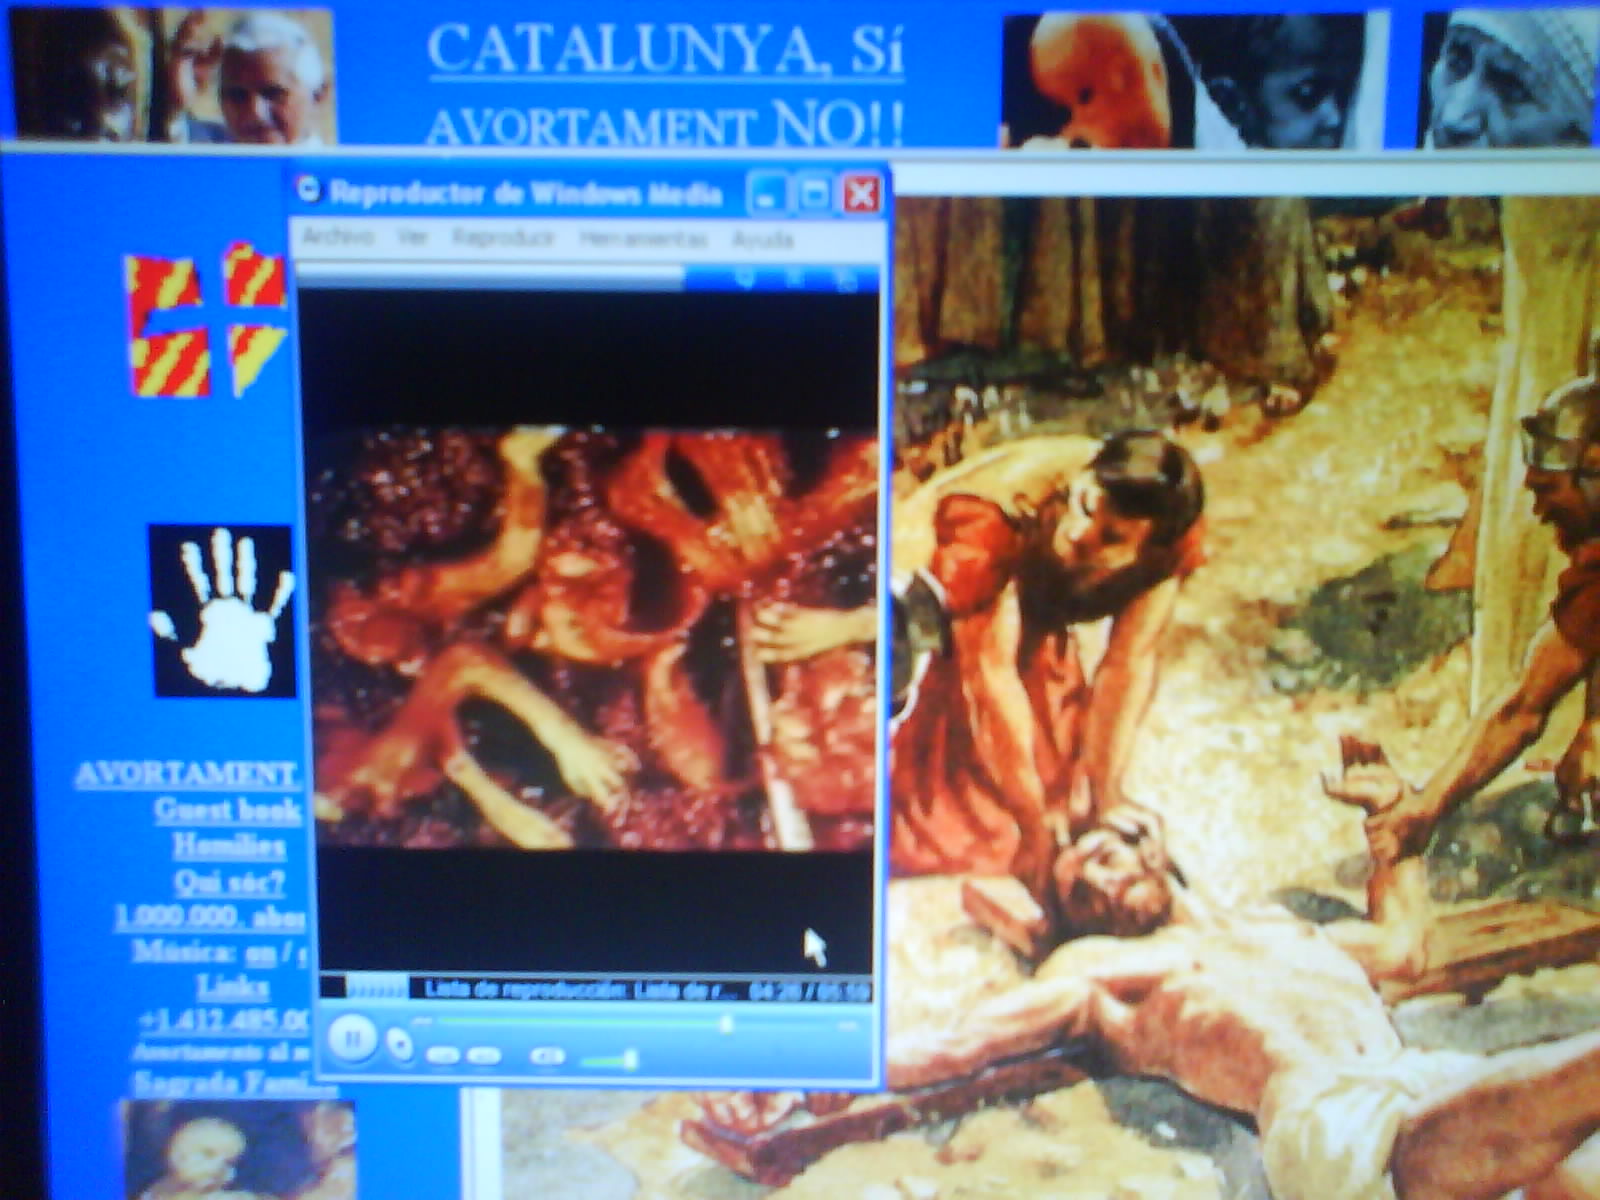Open the Links page link
This screenshot has width=1600, height=1200.
coord(233,988)
